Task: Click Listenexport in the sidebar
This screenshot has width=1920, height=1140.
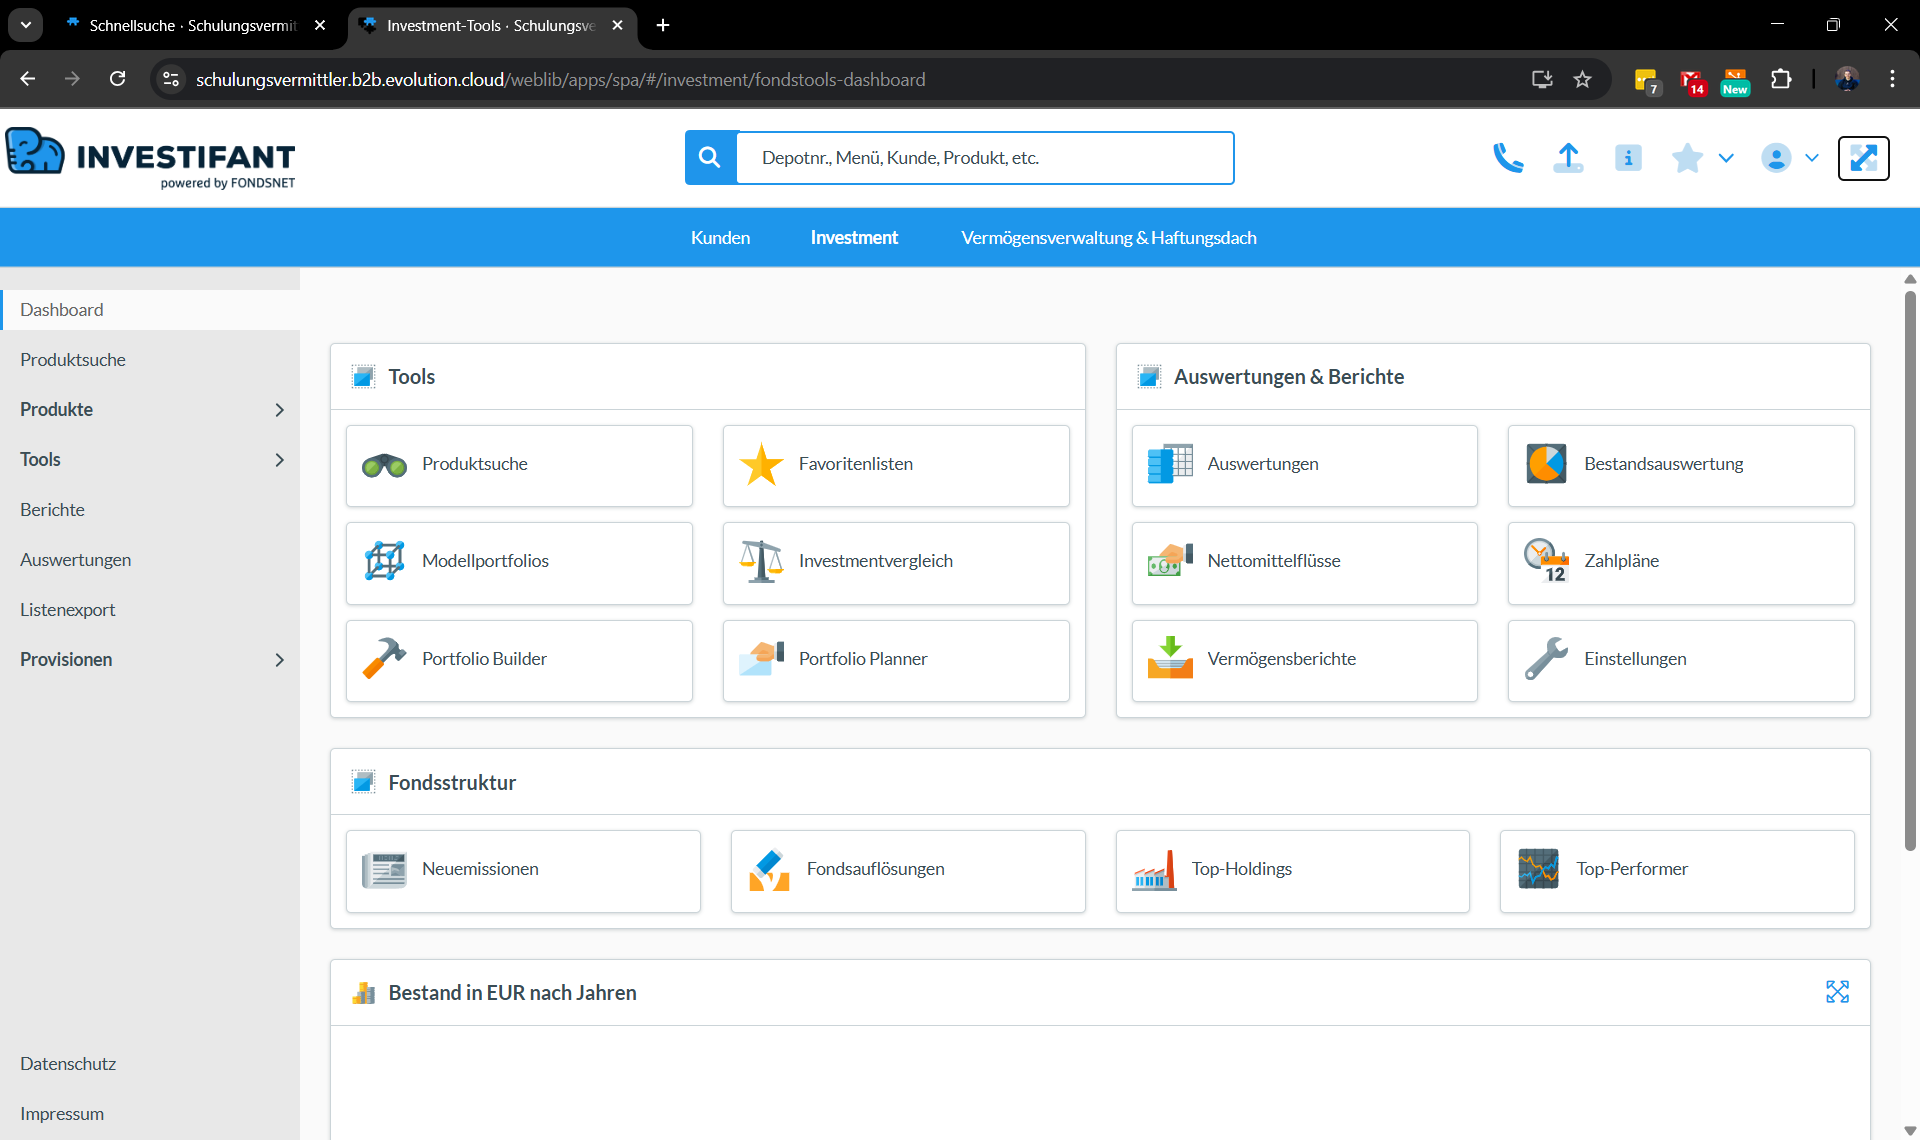Action: click(67, 610)
